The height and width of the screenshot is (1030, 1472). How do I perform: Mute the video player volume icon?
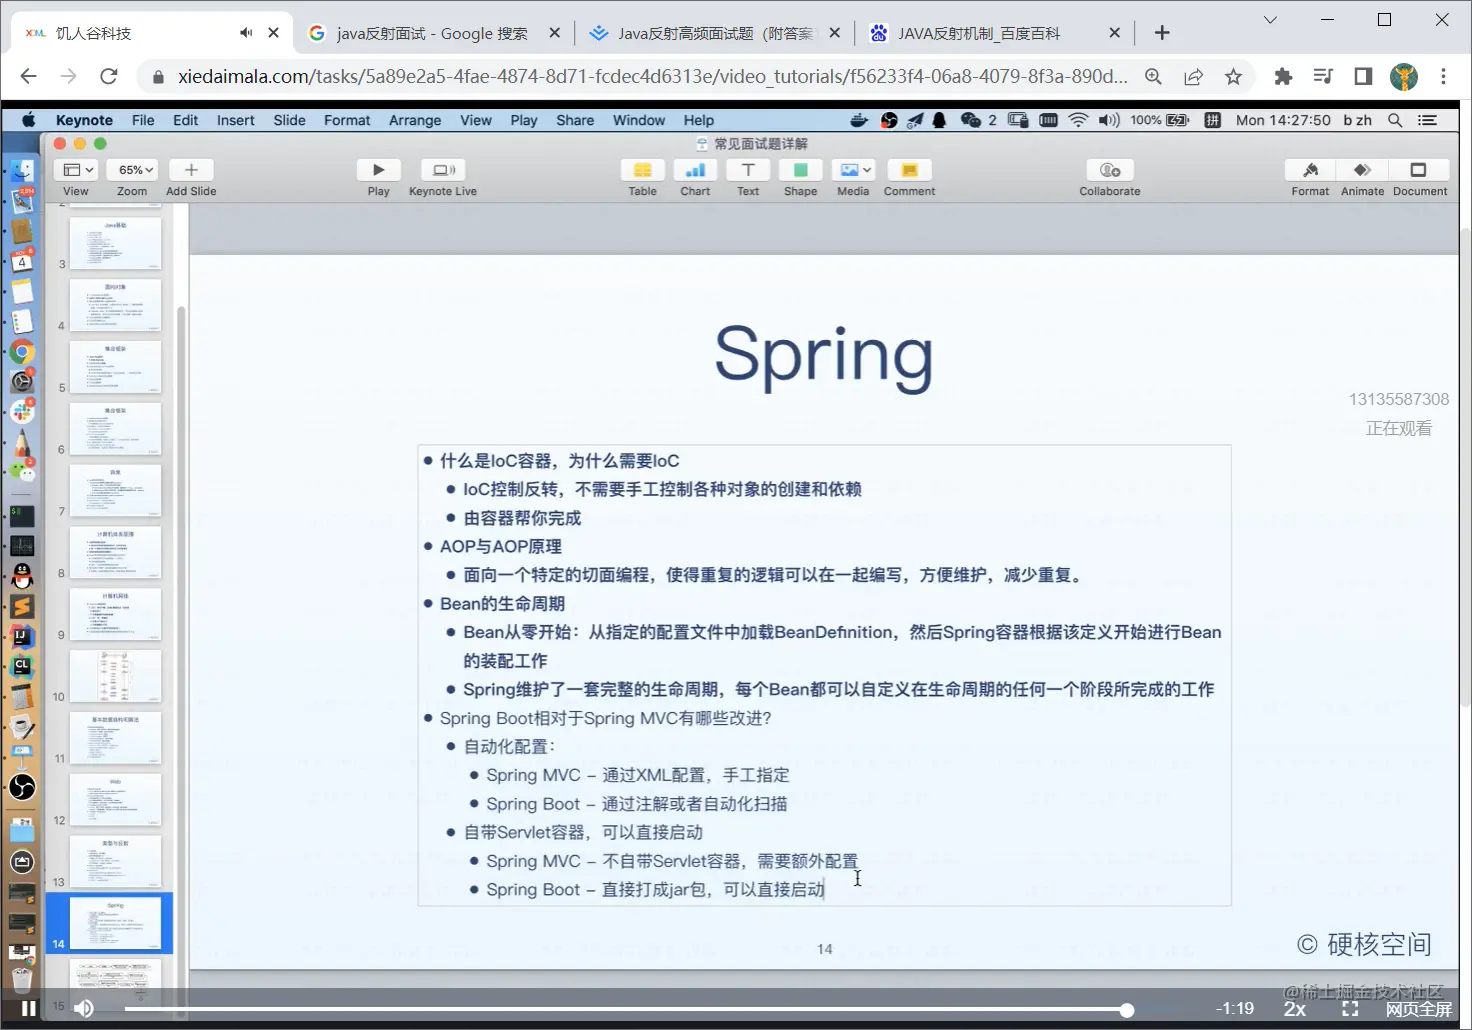(x=84, y=1008)
